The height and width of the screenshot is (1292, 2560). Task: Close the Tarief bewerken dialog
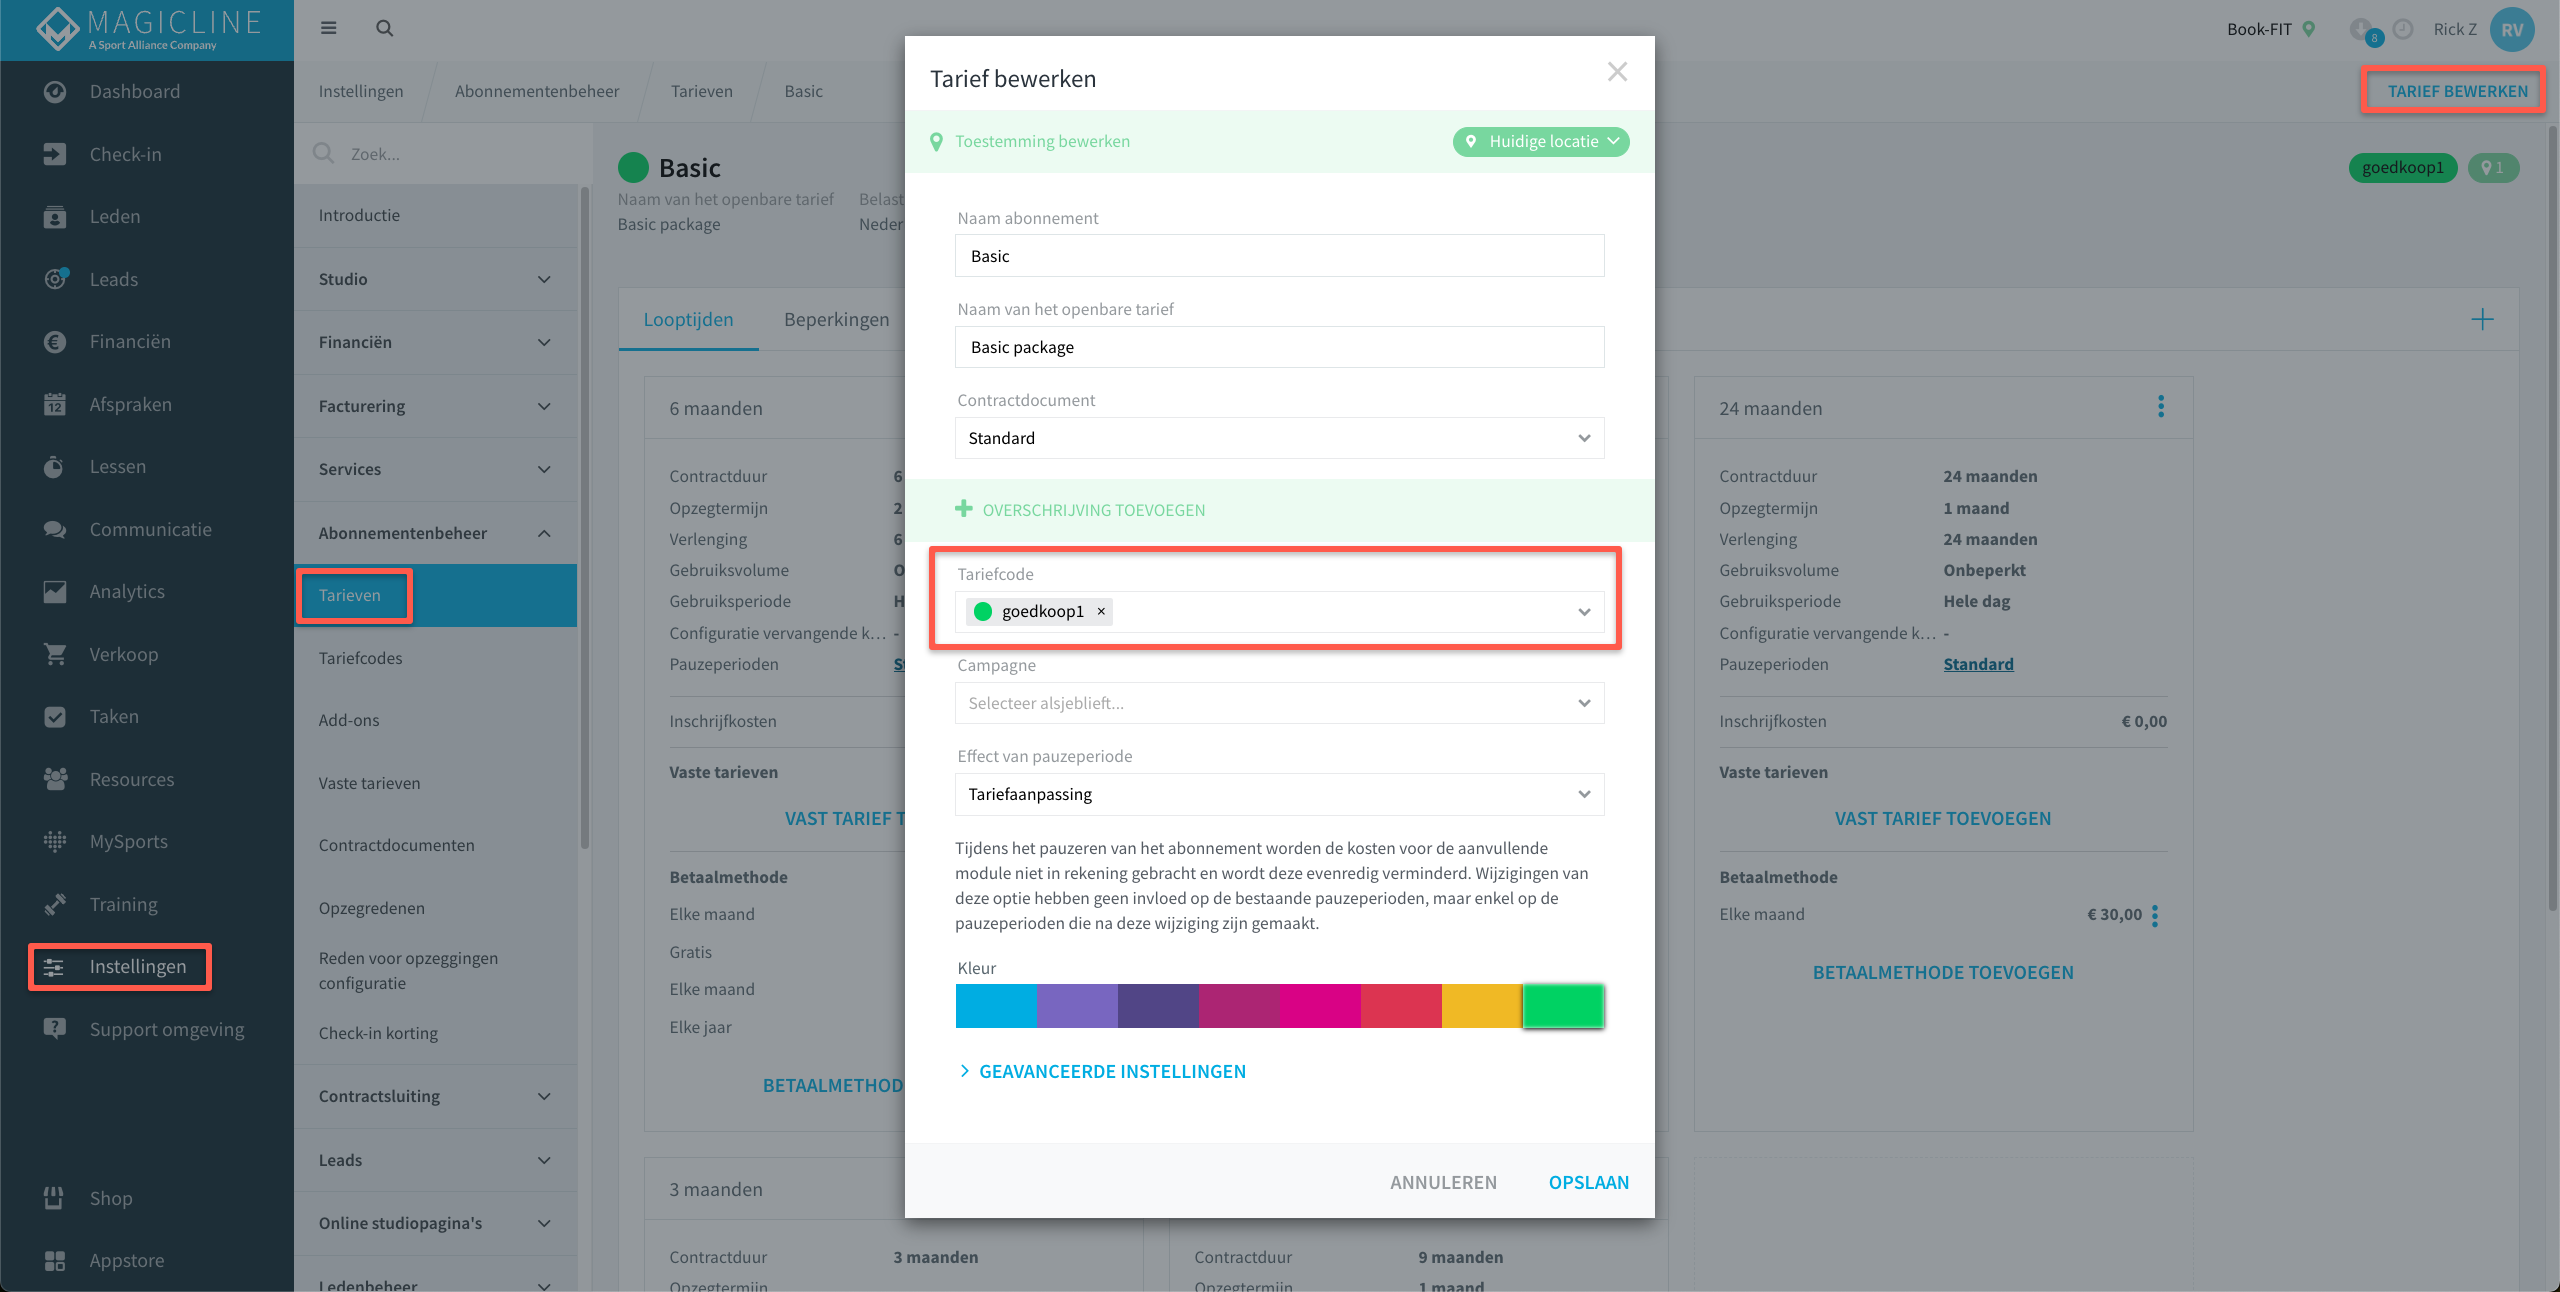[x=1617, y=72]
